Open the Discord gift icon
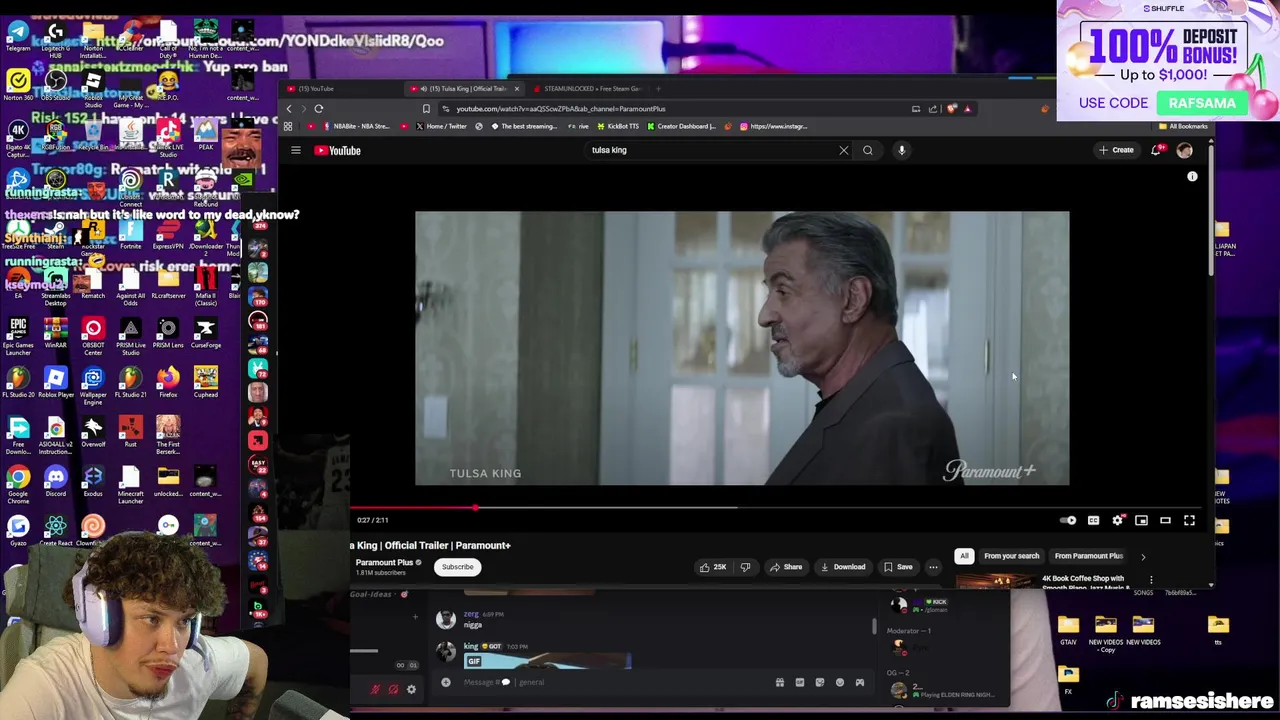This screenshot has height=720, width=1280. pos(780,683)
